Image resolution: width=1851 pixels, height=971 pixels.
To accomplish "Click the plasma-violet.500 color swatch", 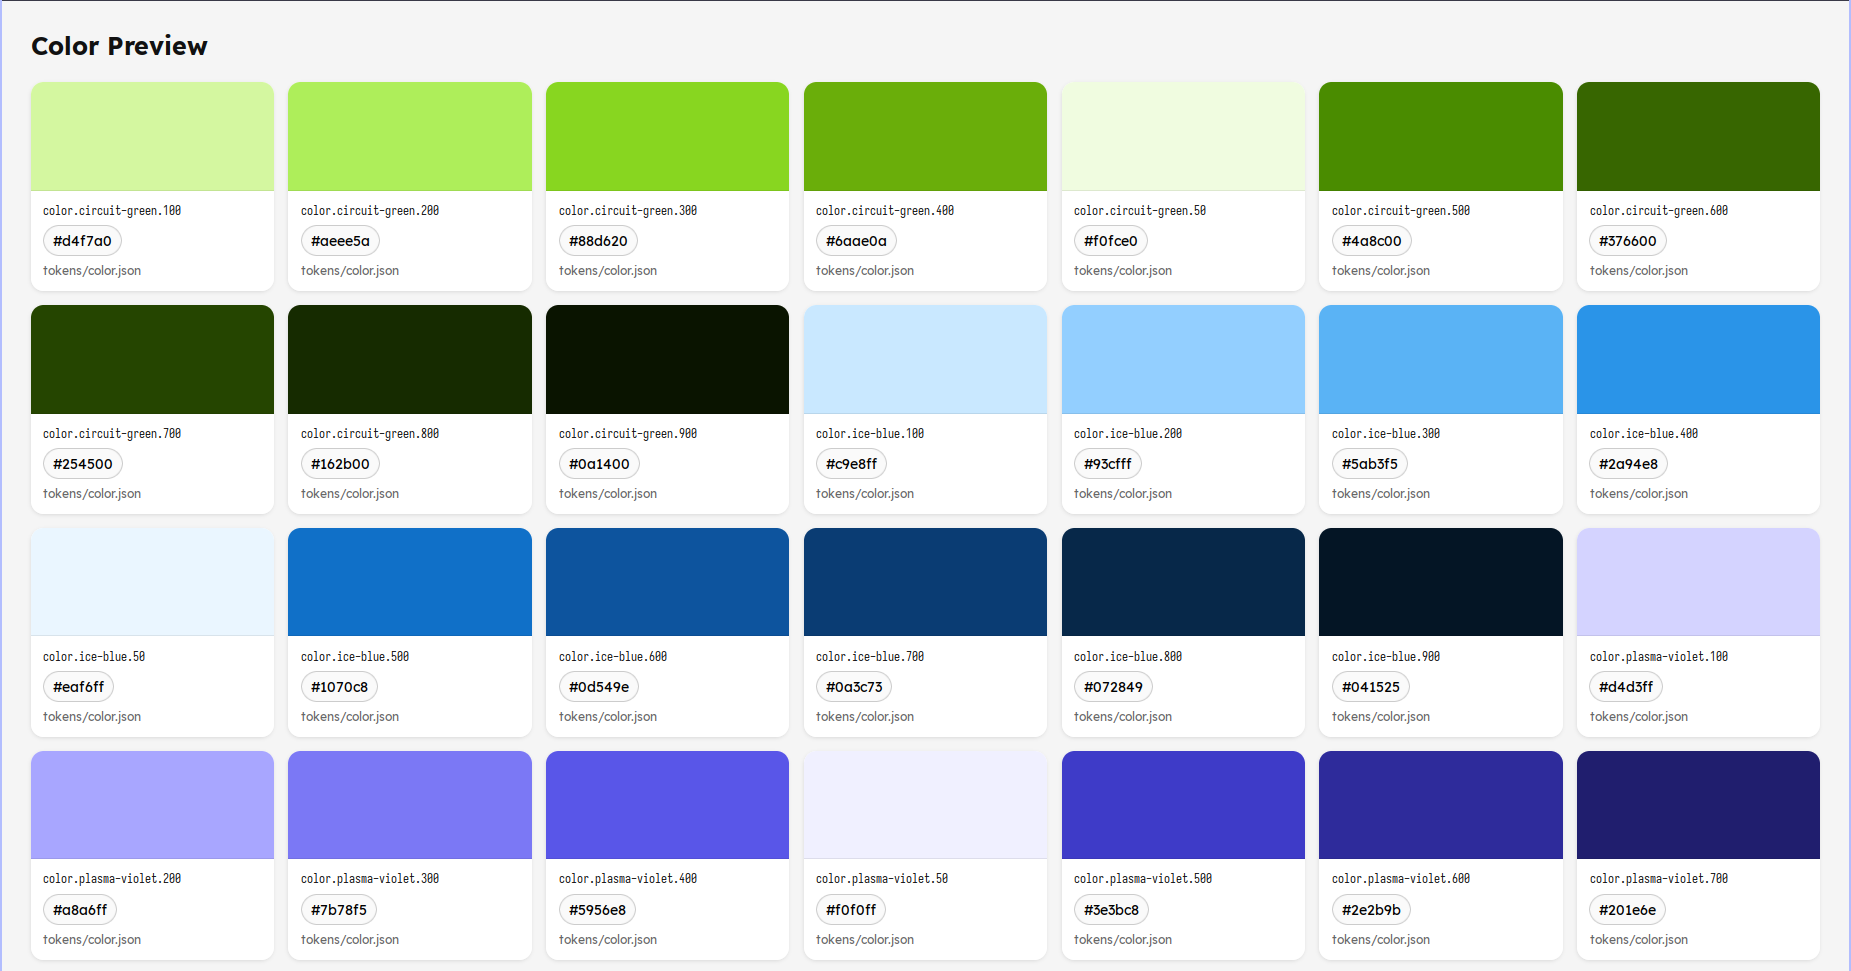I will [1183, 805].
